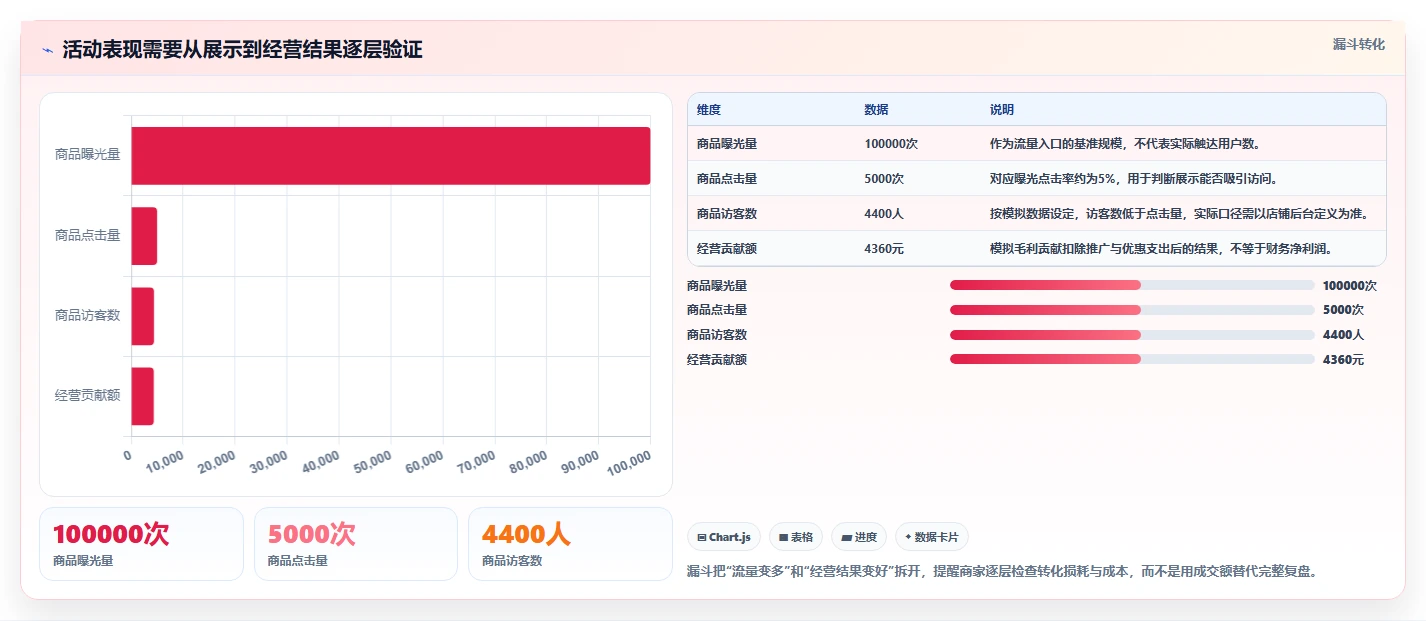Click the x-axis tick 10,000
Viewport: 1426px width, 621px height.
point(165,461)
